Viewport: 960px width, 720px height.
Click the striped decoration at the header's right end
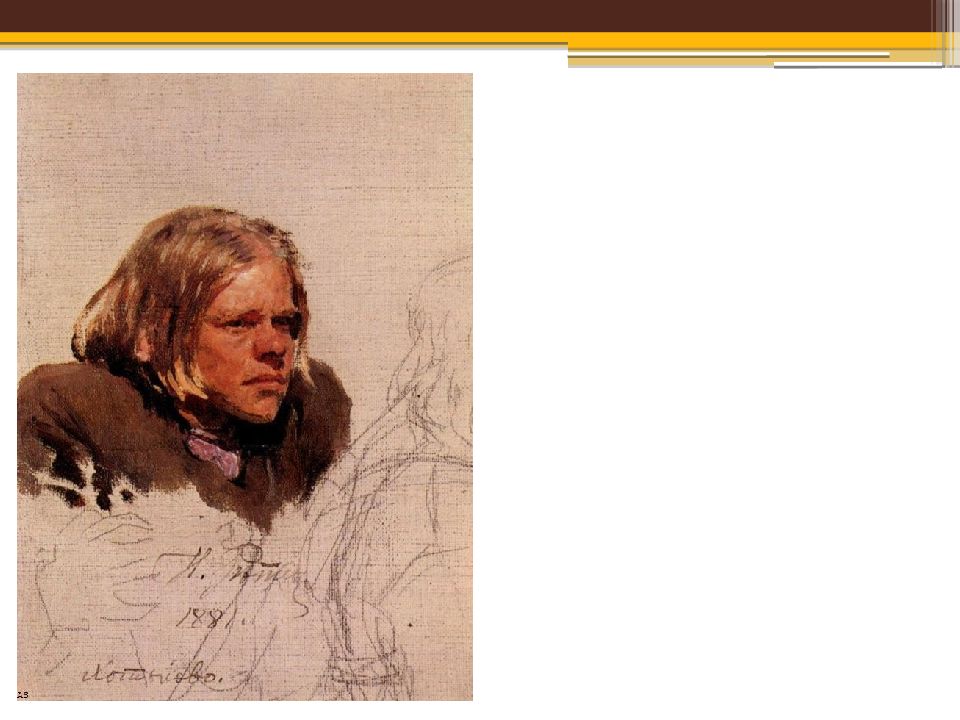pyautogui.click(x=946, y=32)
